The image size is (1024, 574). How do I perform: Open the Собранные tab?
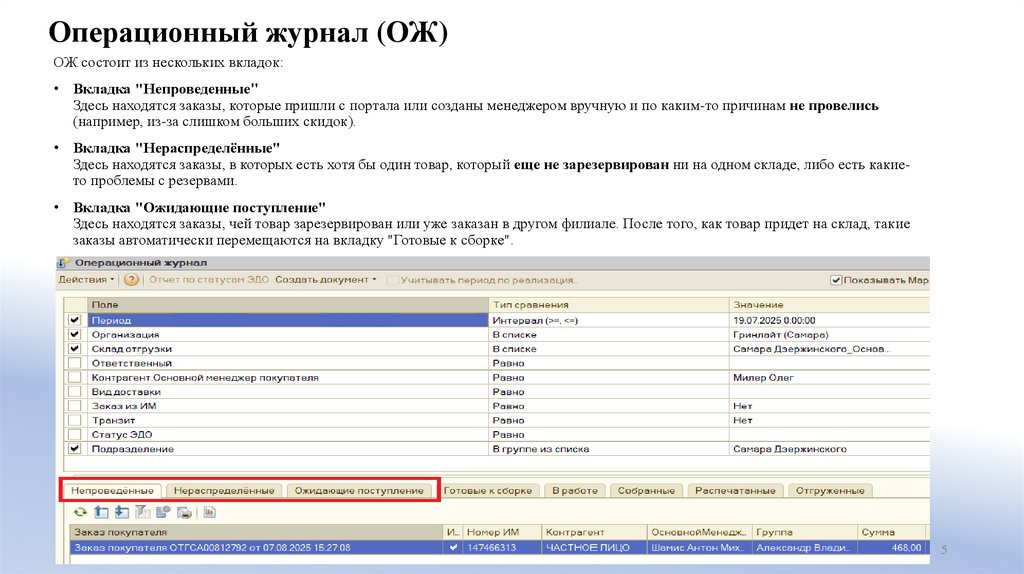point(647,490)
